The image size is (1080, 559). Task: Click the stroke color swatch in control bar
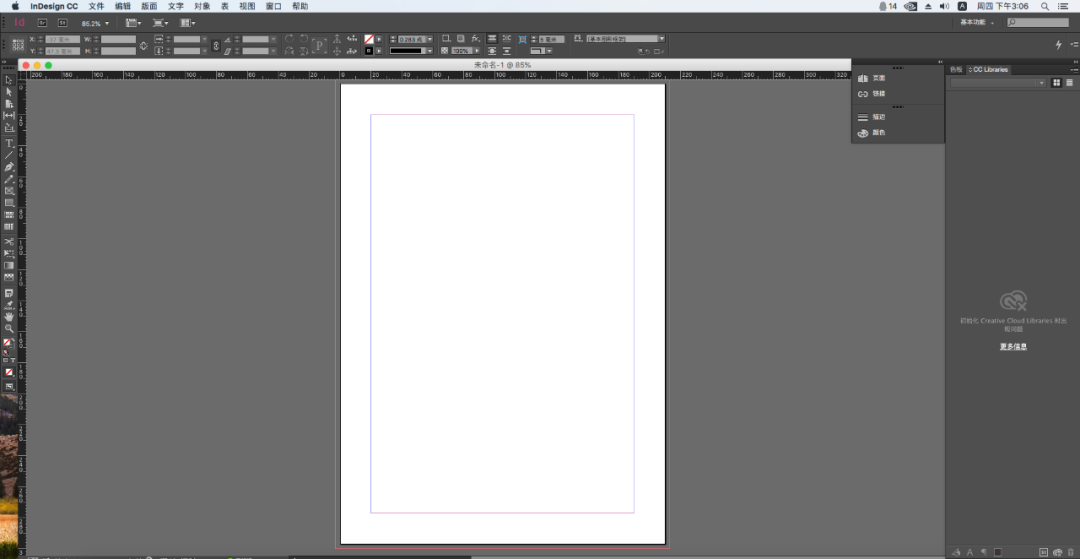pos(369,51)
